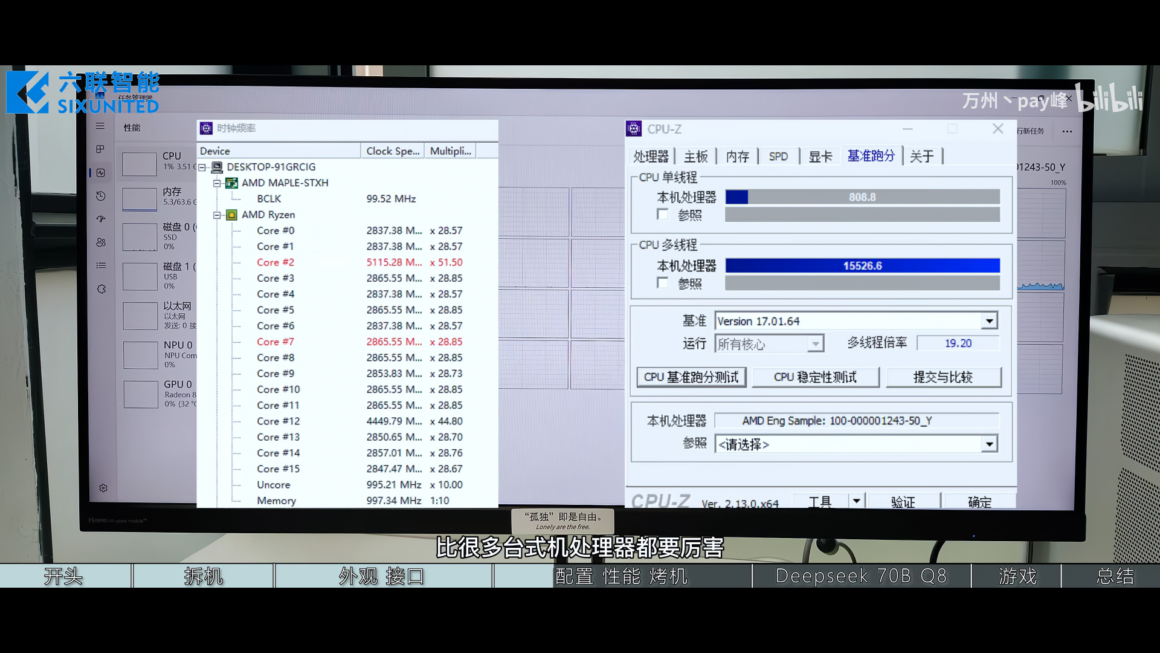Open Details list icon in Task Manager sidebar
This screenshot has width=1160, height=653.
point(101,265)
